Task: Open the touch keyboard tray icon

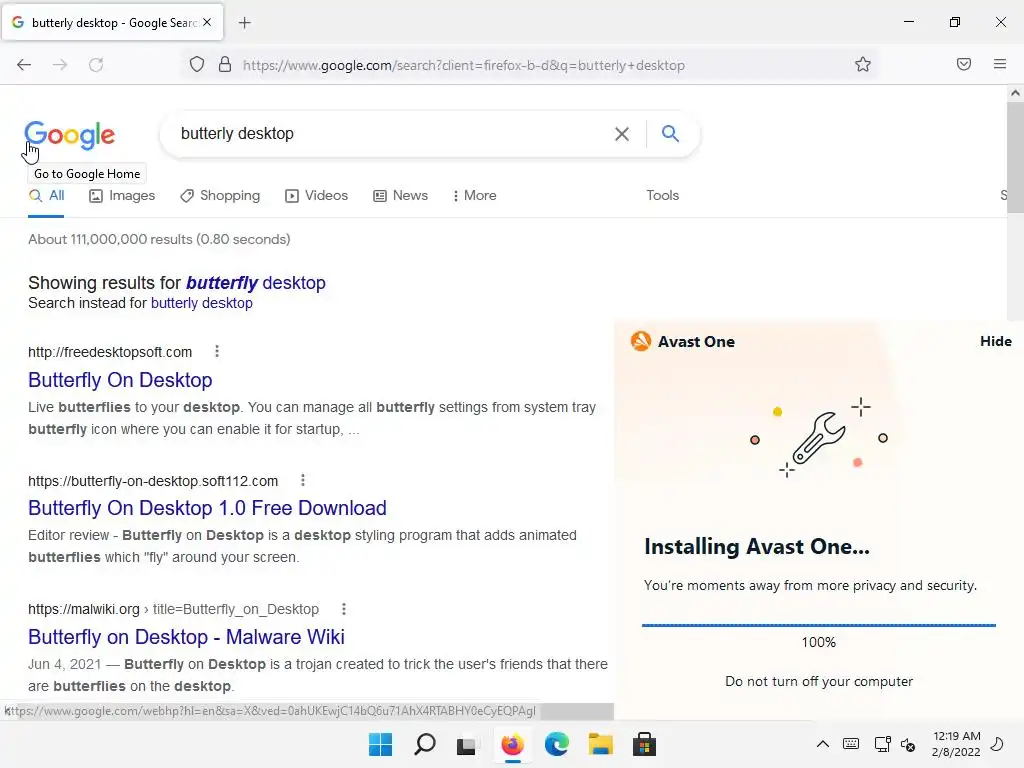Action: 851,744
